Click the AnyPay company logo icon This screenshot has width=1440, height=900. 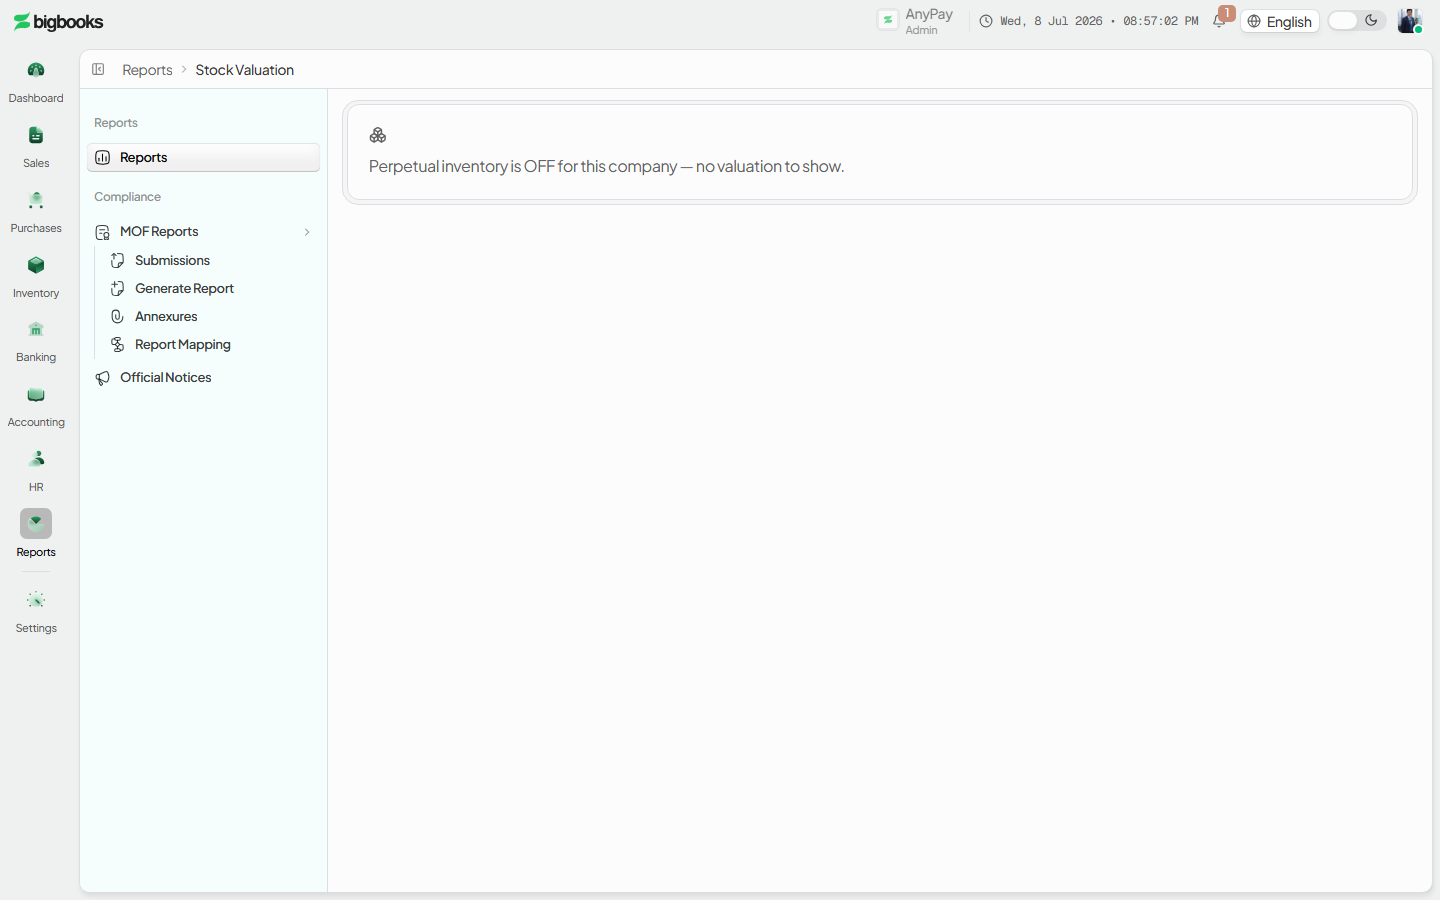point(888,20)
